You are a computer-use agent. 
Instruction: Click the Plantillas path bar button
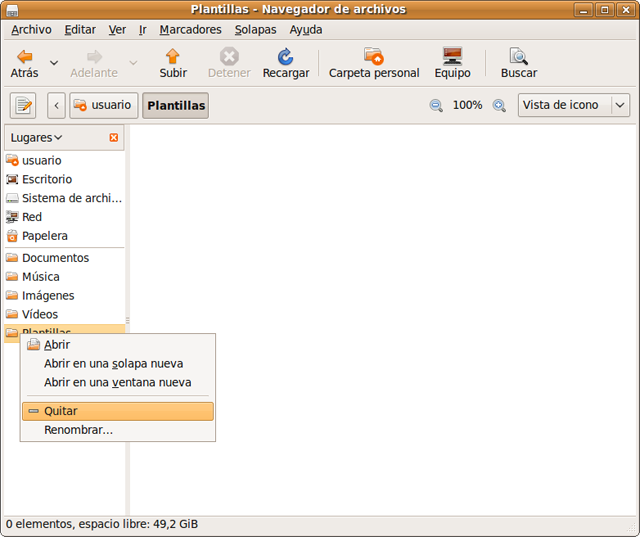pyautogui.click(x=176, y=105)
